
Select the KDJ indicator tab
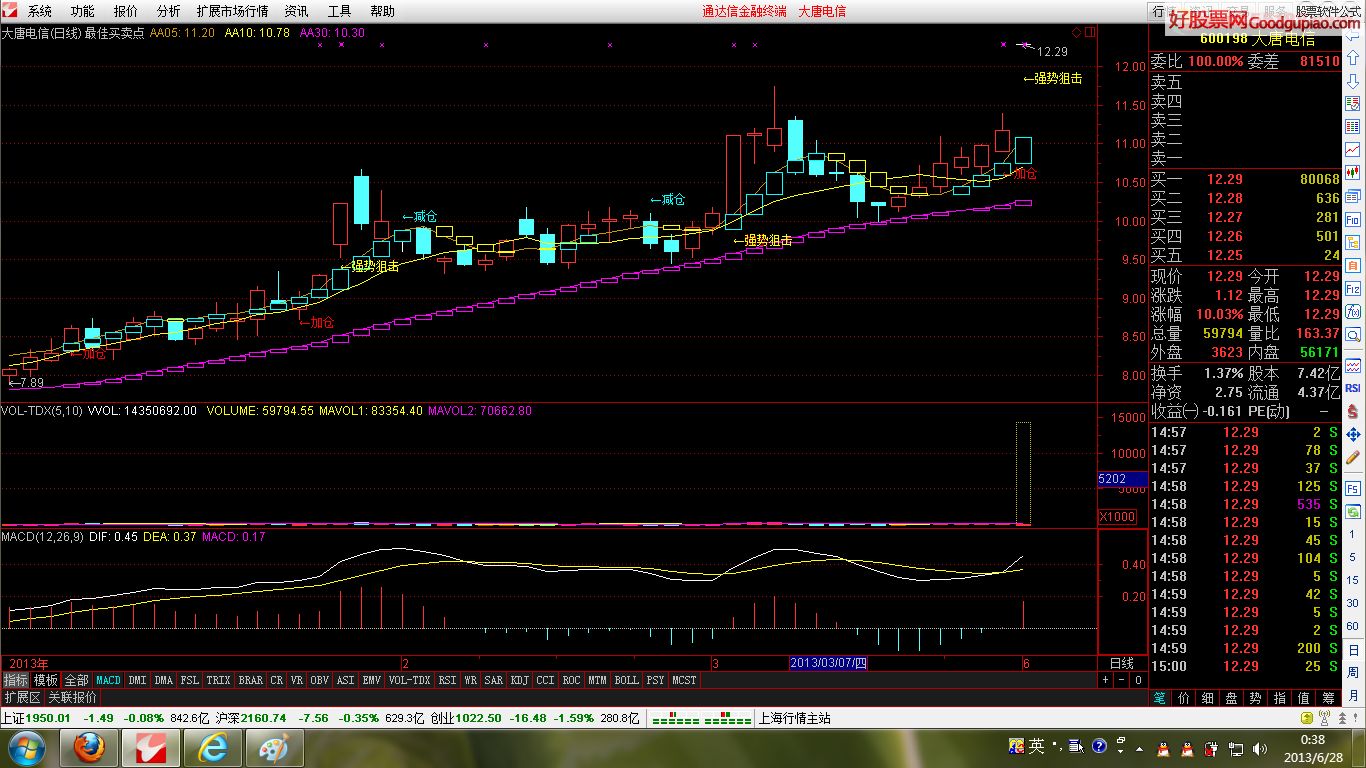click(519, 680)
